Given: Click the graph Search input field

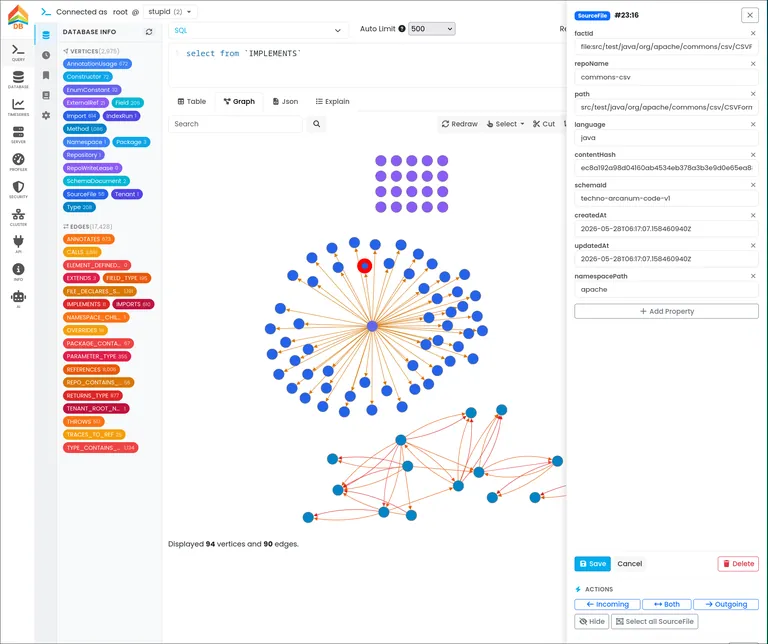Looking at the screenshot, I should (236, 124).
